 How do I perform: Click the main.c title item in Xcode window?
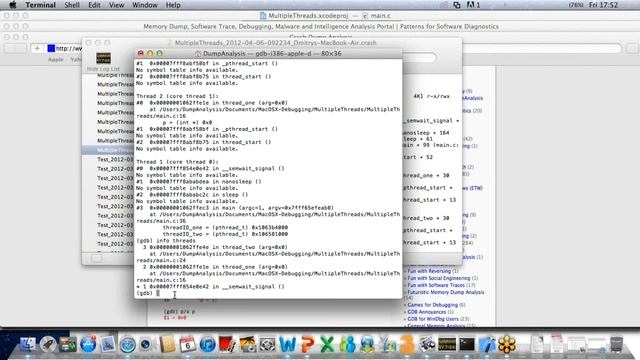point(377,16)
